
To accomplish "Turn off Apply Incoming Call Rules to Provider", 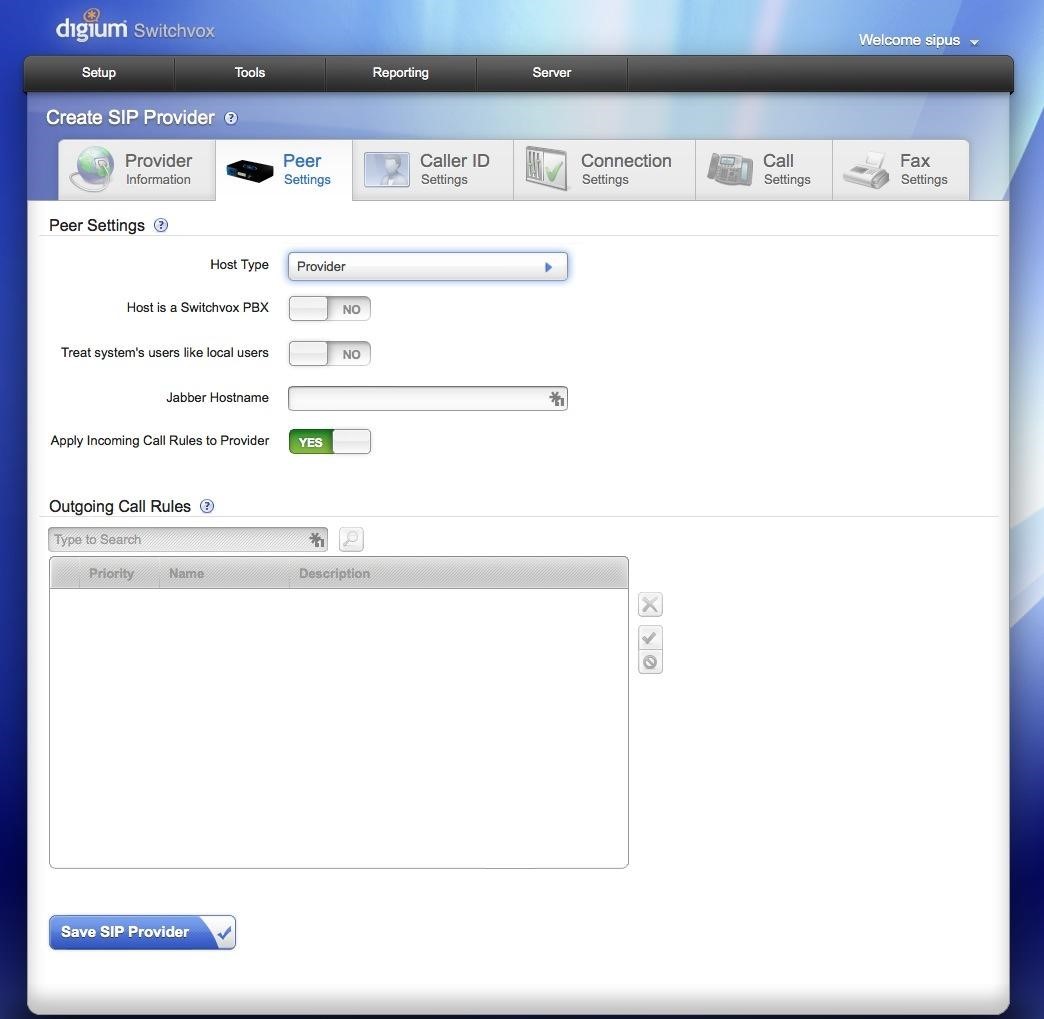I will point(330,442).
